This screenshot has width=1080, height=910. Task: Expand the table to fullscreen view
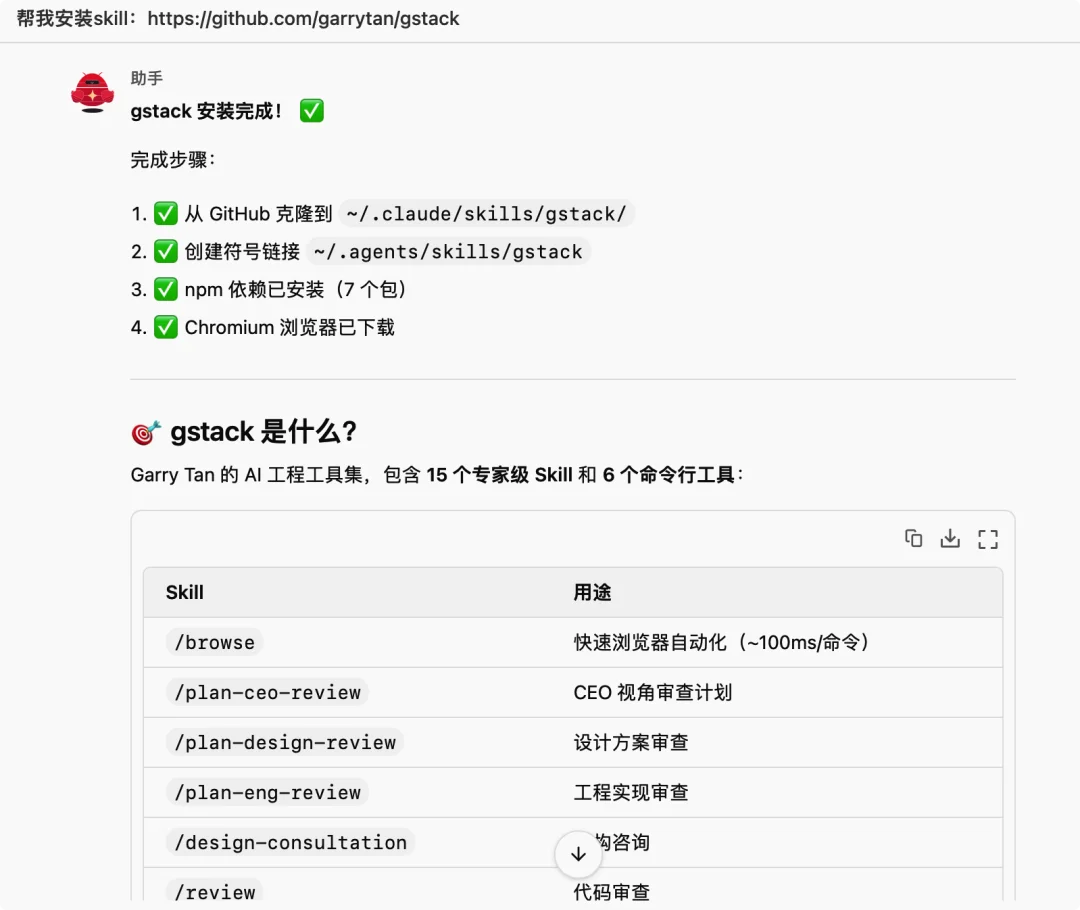988,538
